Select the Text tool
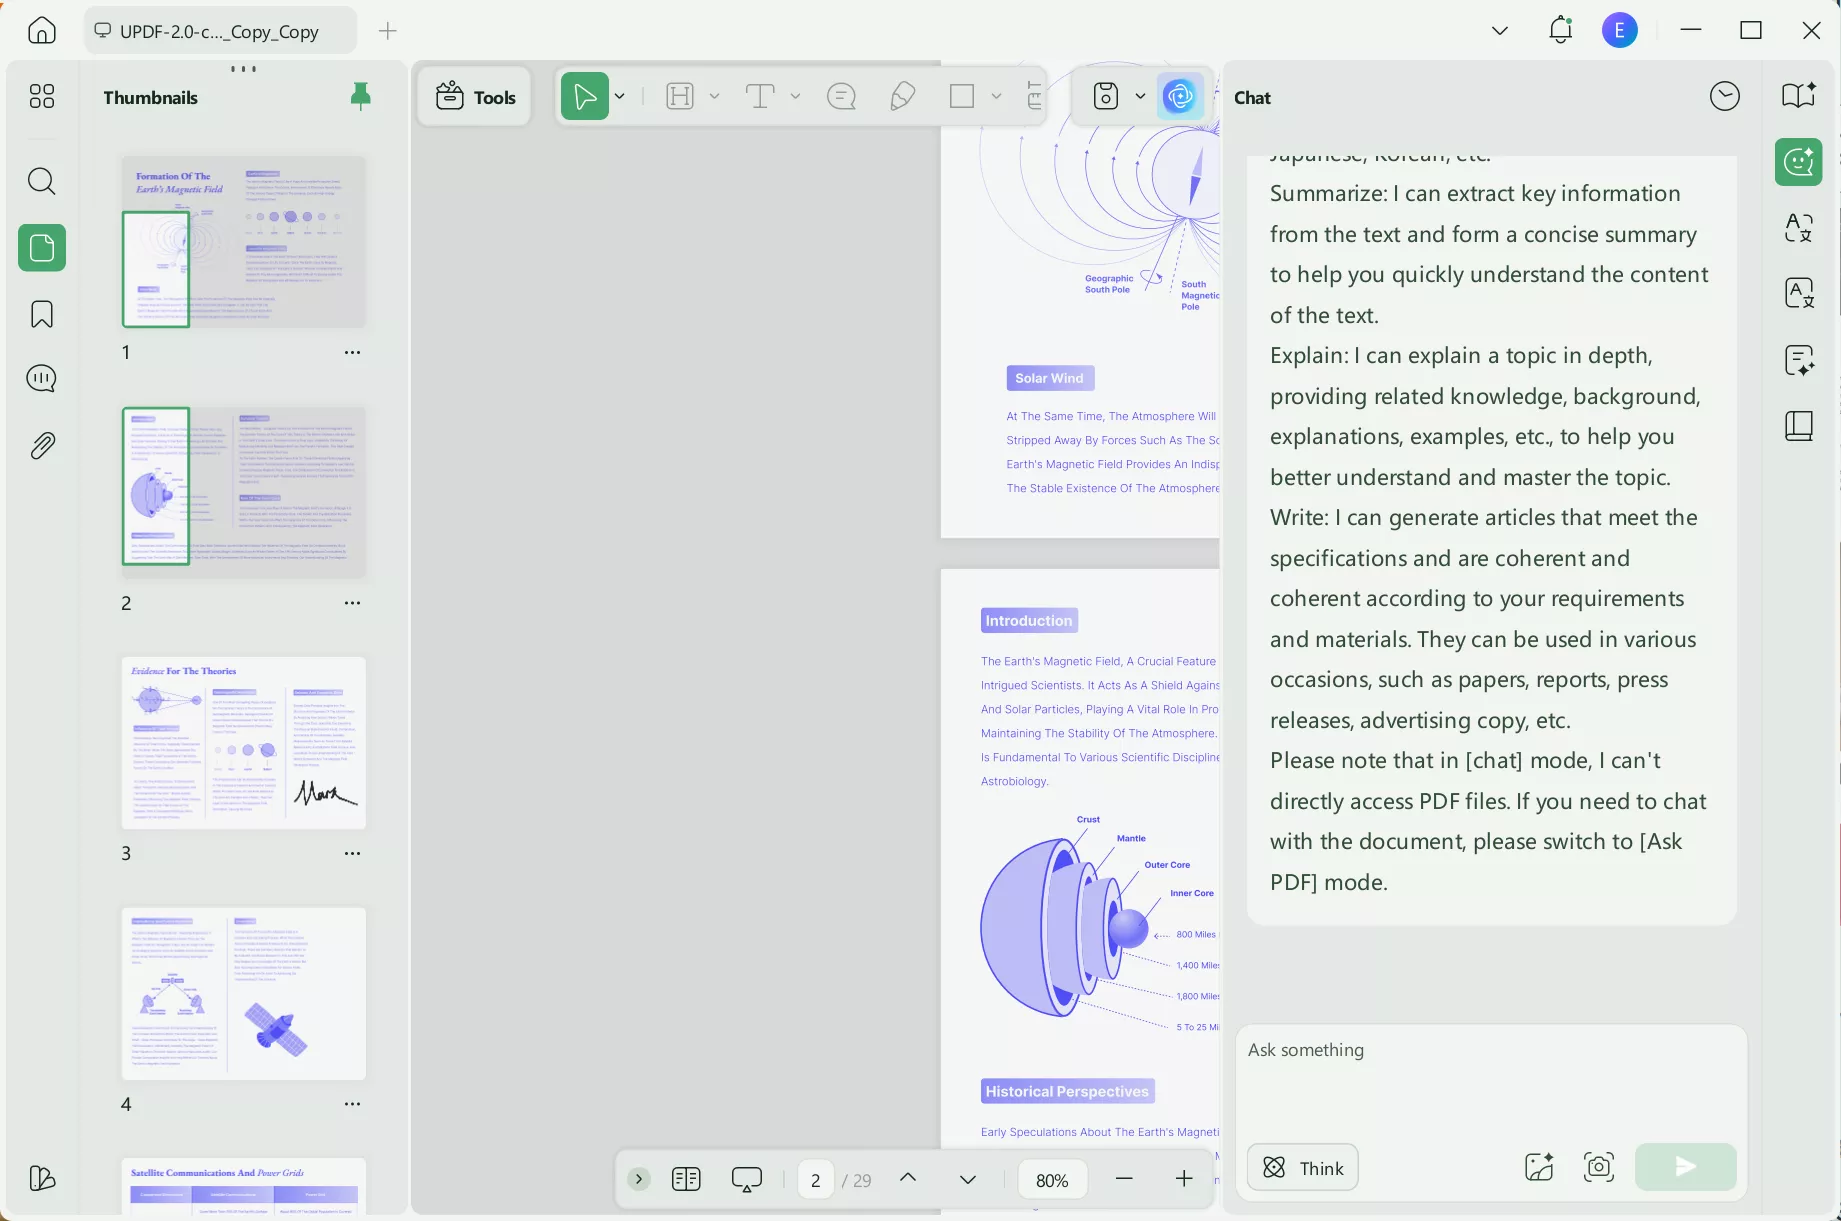Viewport: 1841px width, 1221px height. [x=760, y=97]
